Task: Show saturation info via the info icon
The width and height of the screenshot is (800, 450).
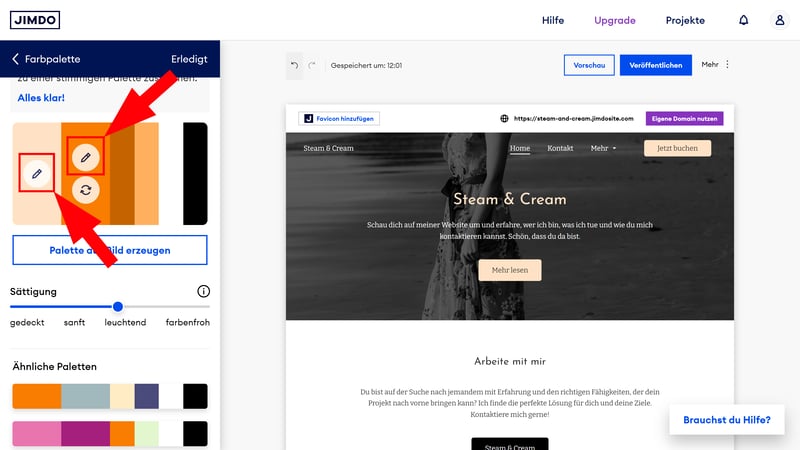Action: coord(203,291)
